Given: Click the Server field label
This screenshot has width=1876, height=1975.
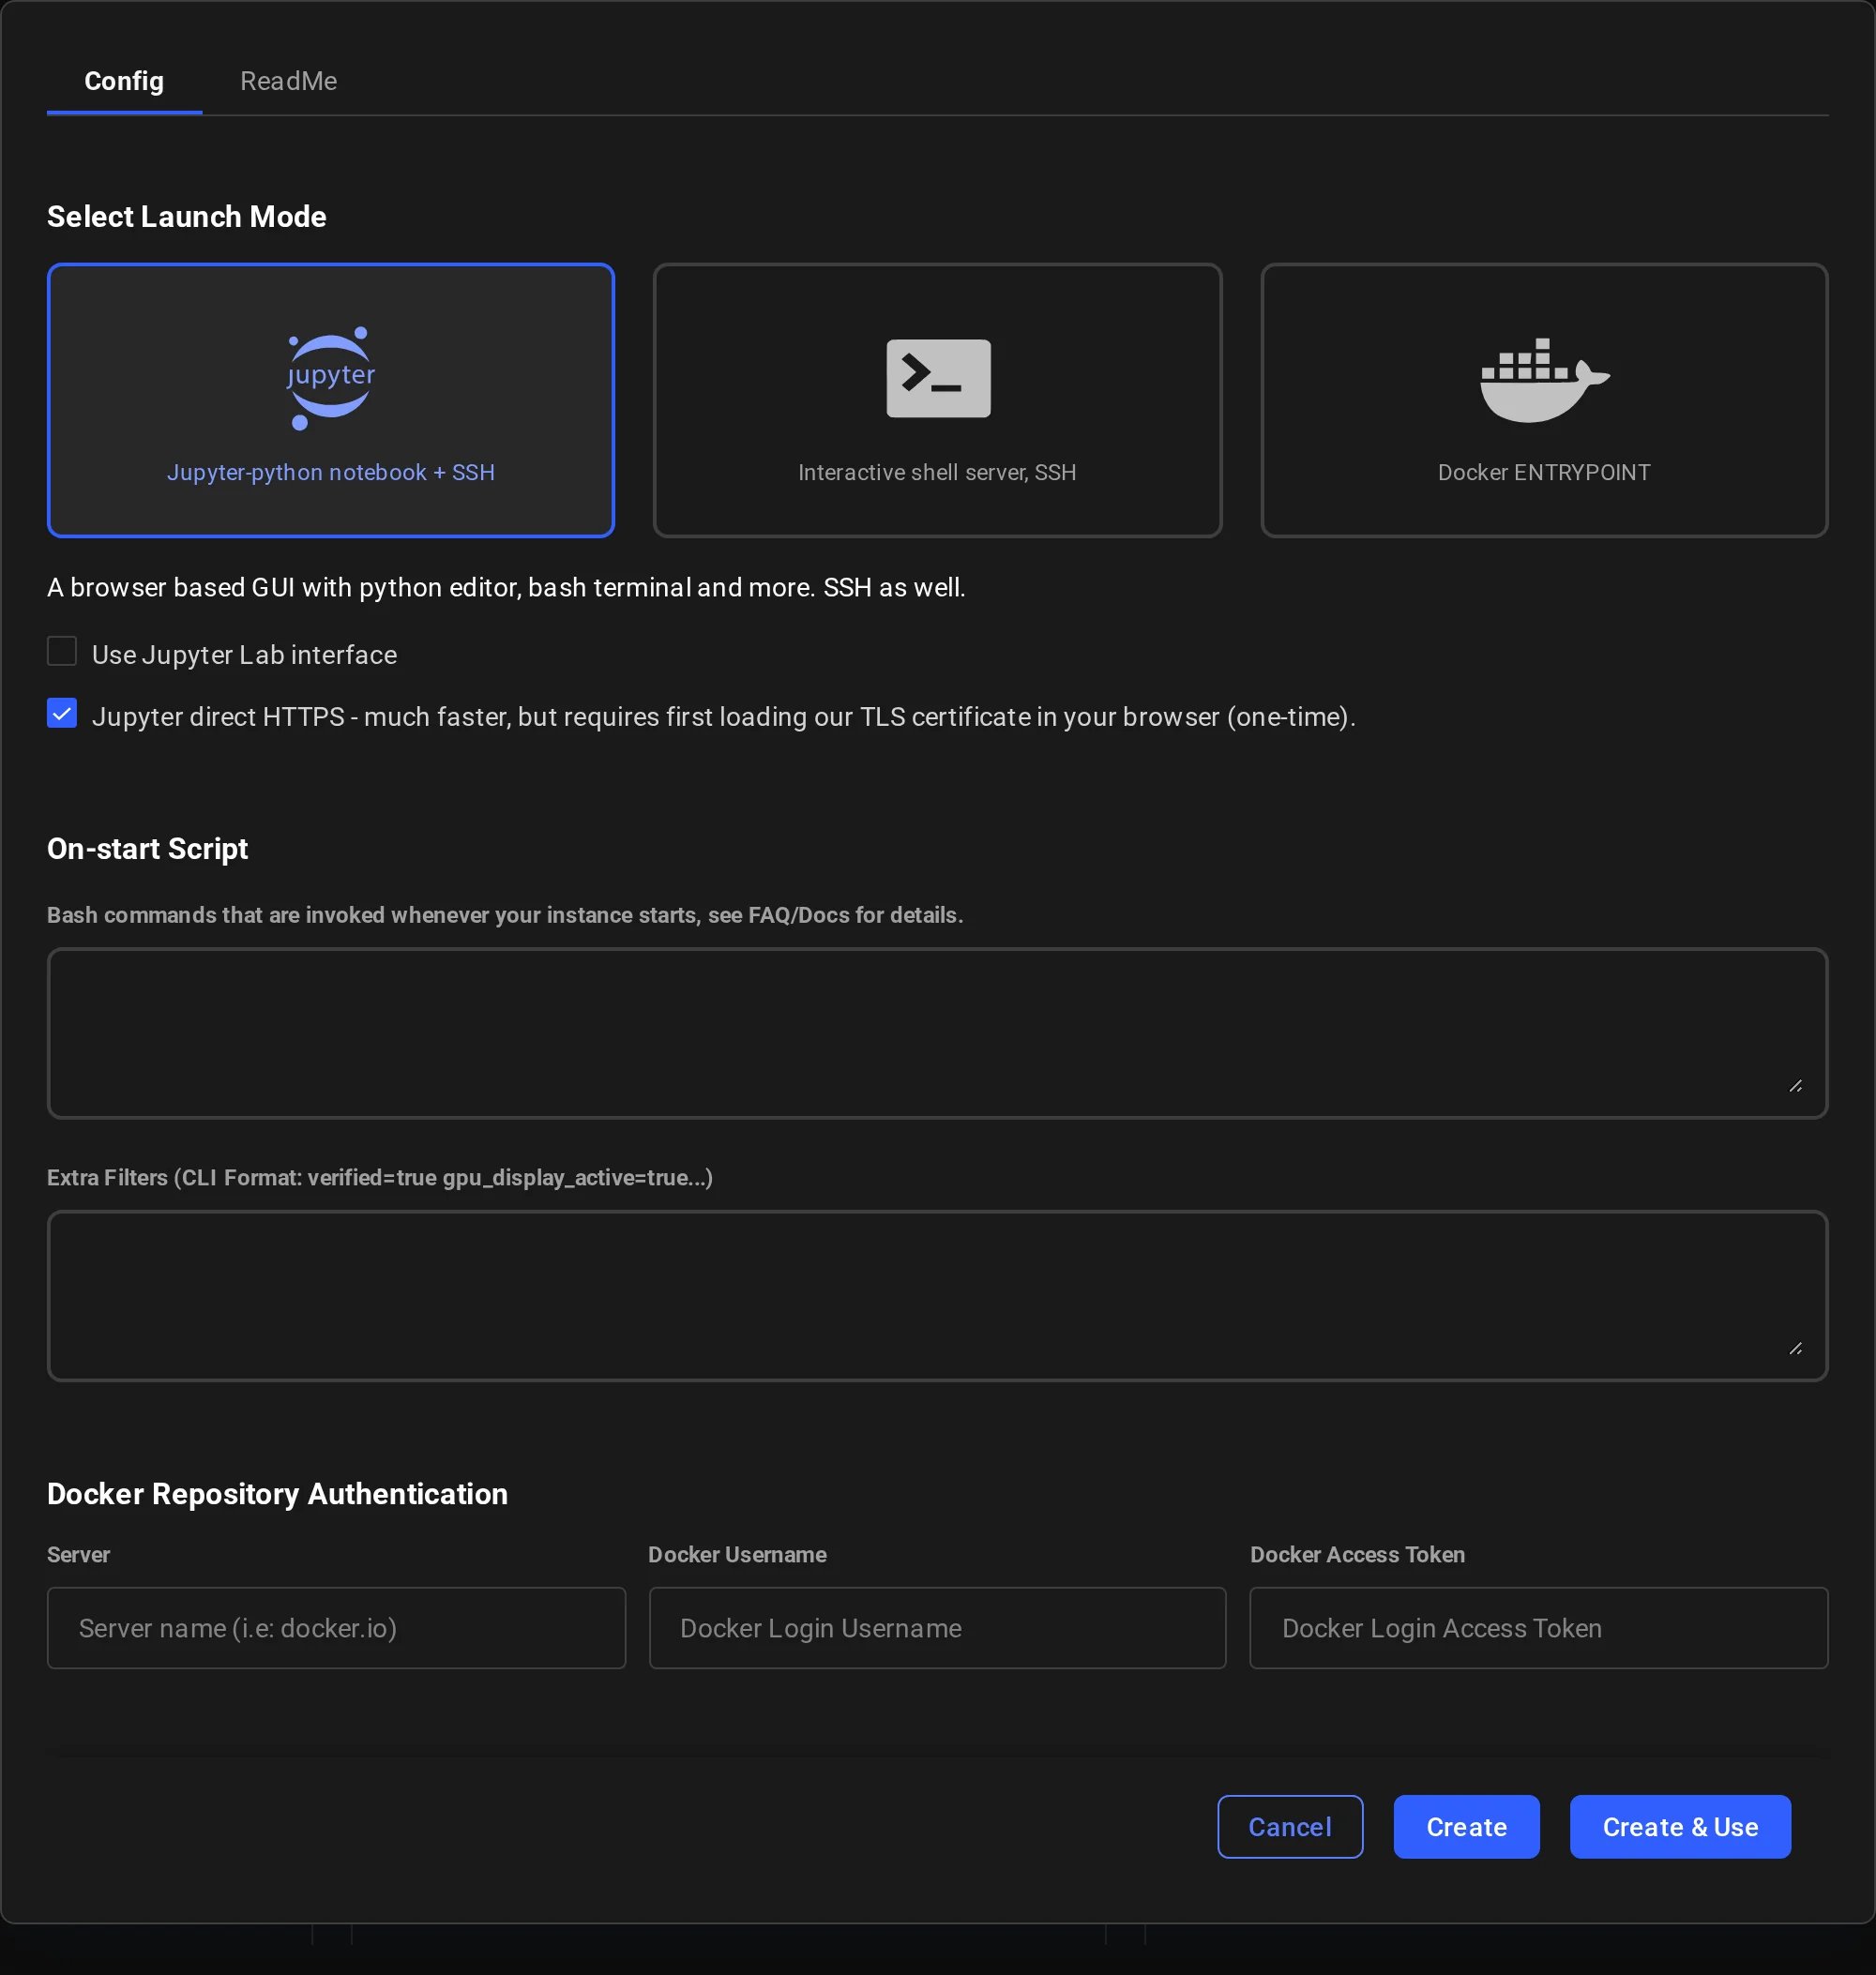Looking at the screenshot, I should point(79,1555).
